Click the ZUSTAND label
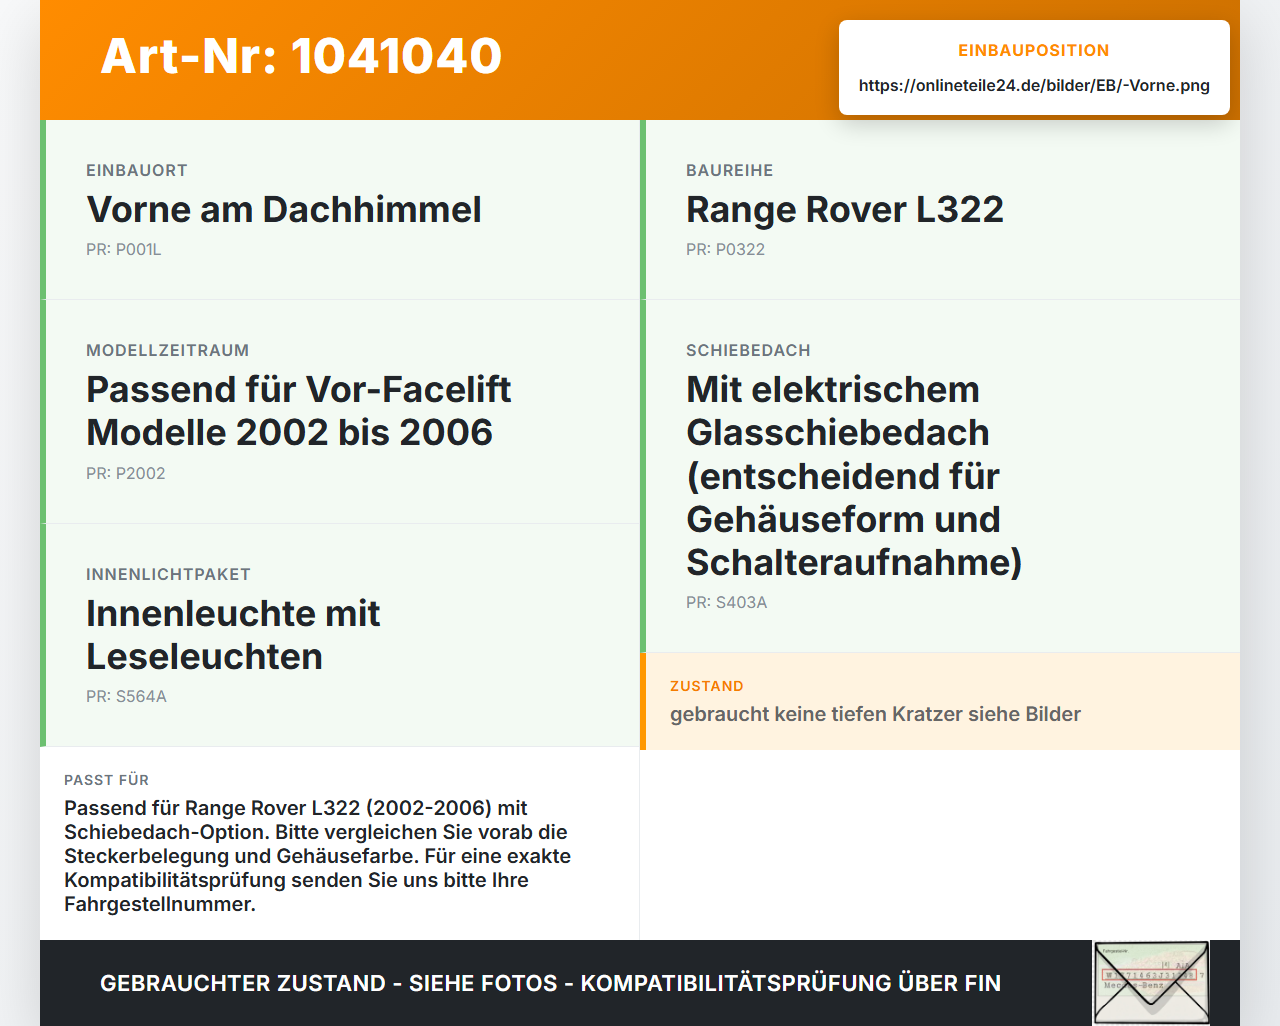Screen dimensions: 1280x1026 coord(707,686)
